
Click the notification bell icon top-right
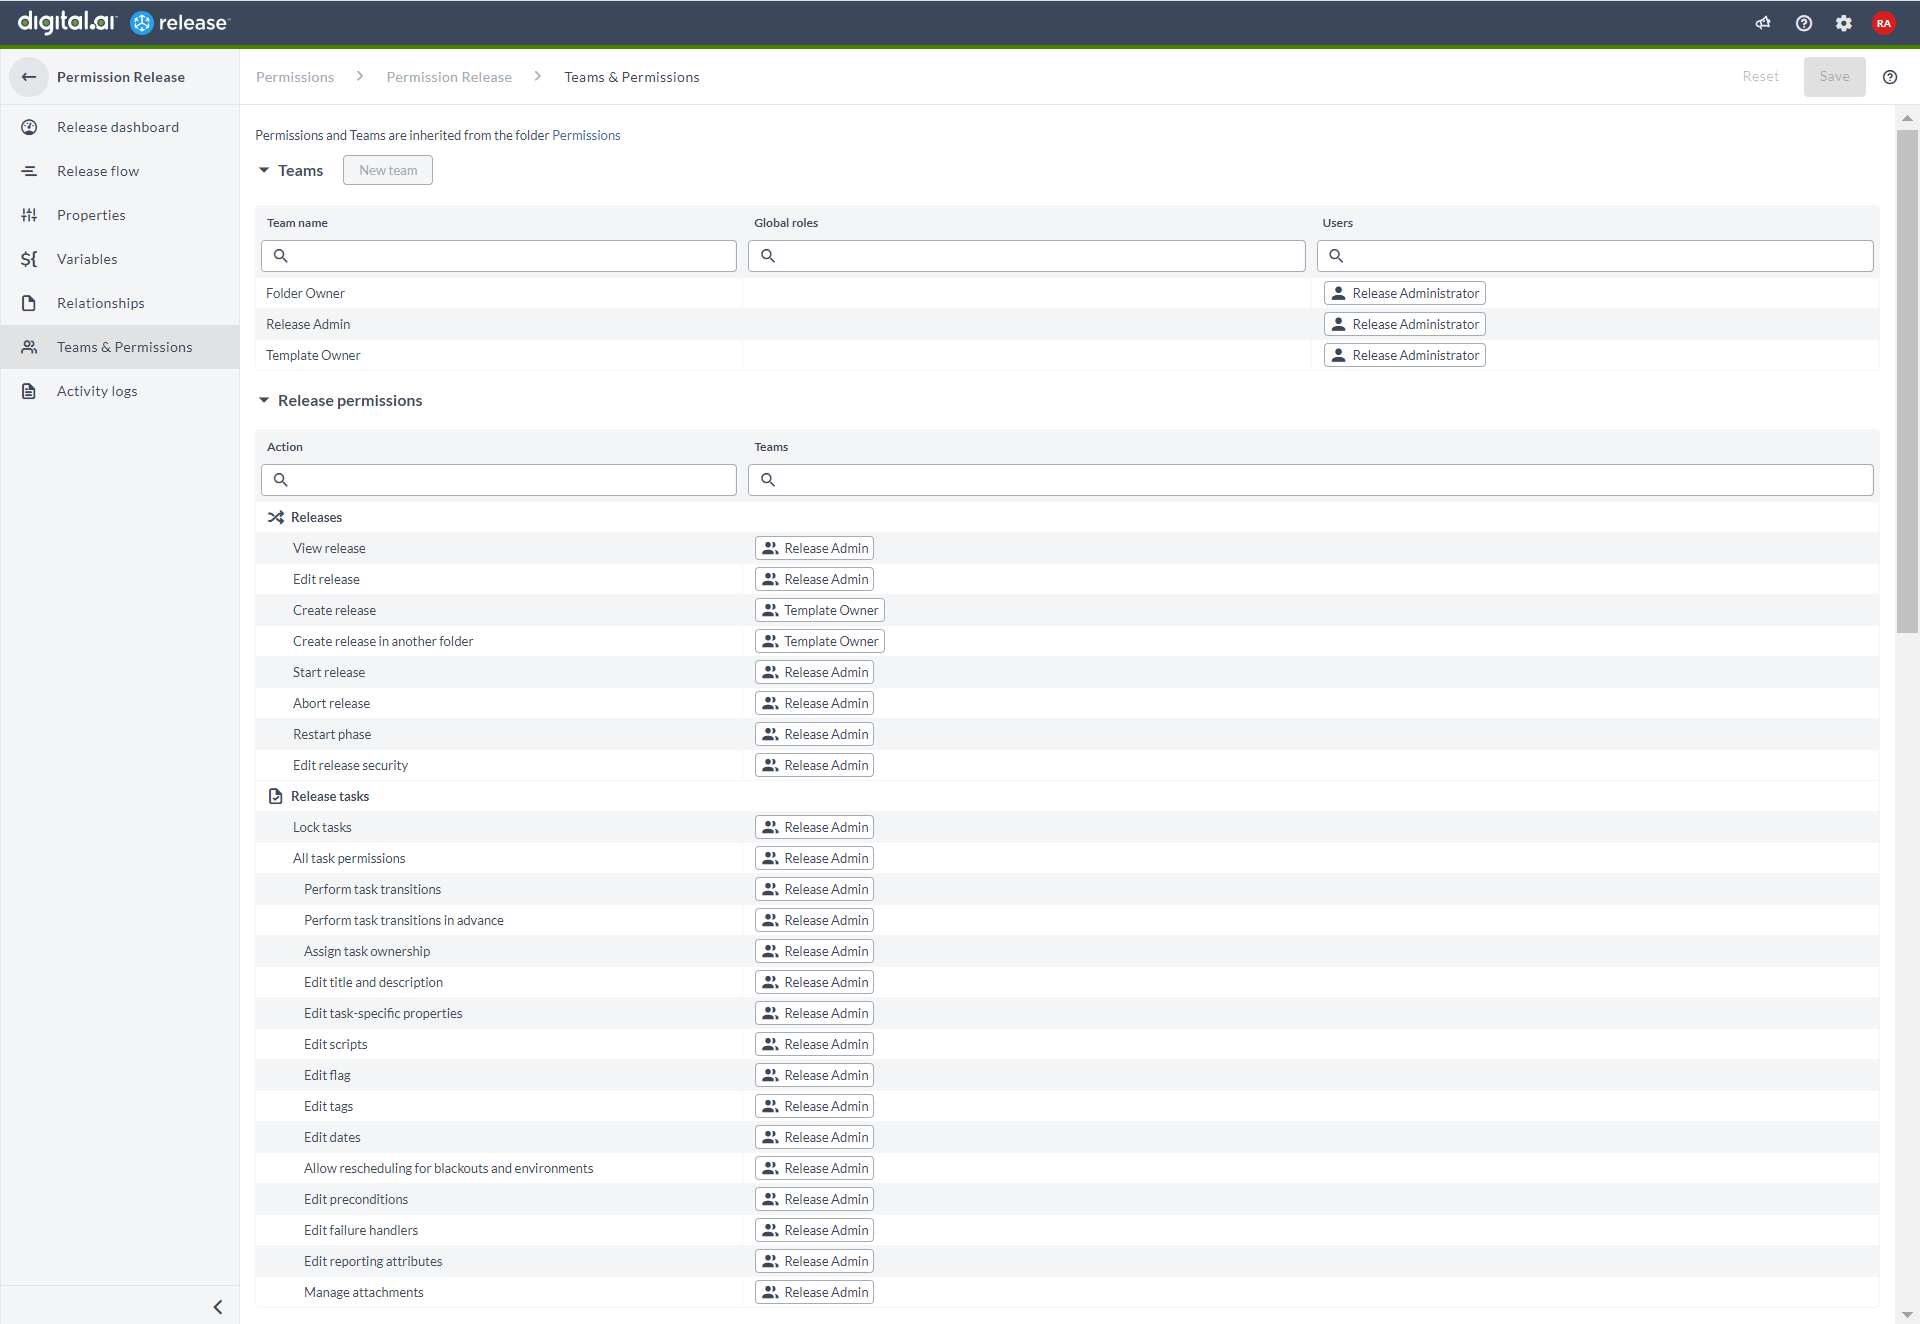[x=1764, y=22]
